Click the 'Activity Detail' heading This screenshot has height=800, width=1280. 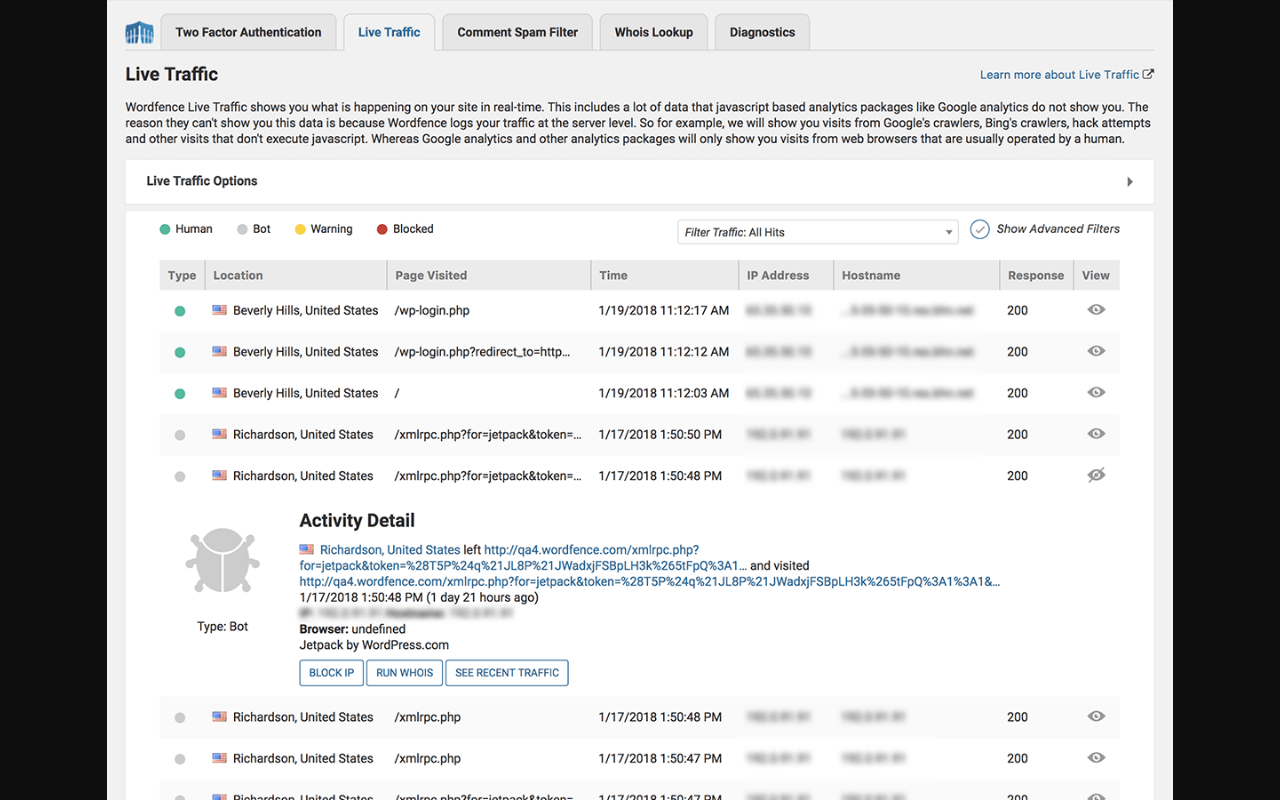tap(357, 520)
